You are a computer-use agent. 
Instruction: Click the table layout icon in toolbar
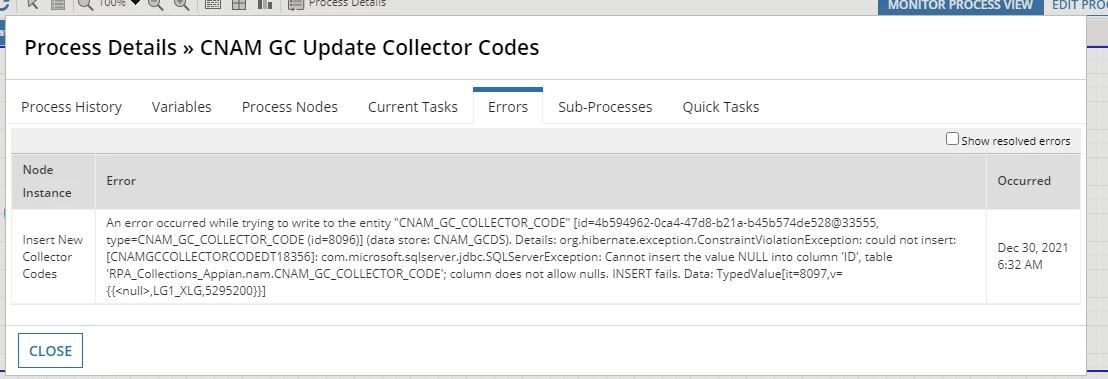click(x=239, y=4)
